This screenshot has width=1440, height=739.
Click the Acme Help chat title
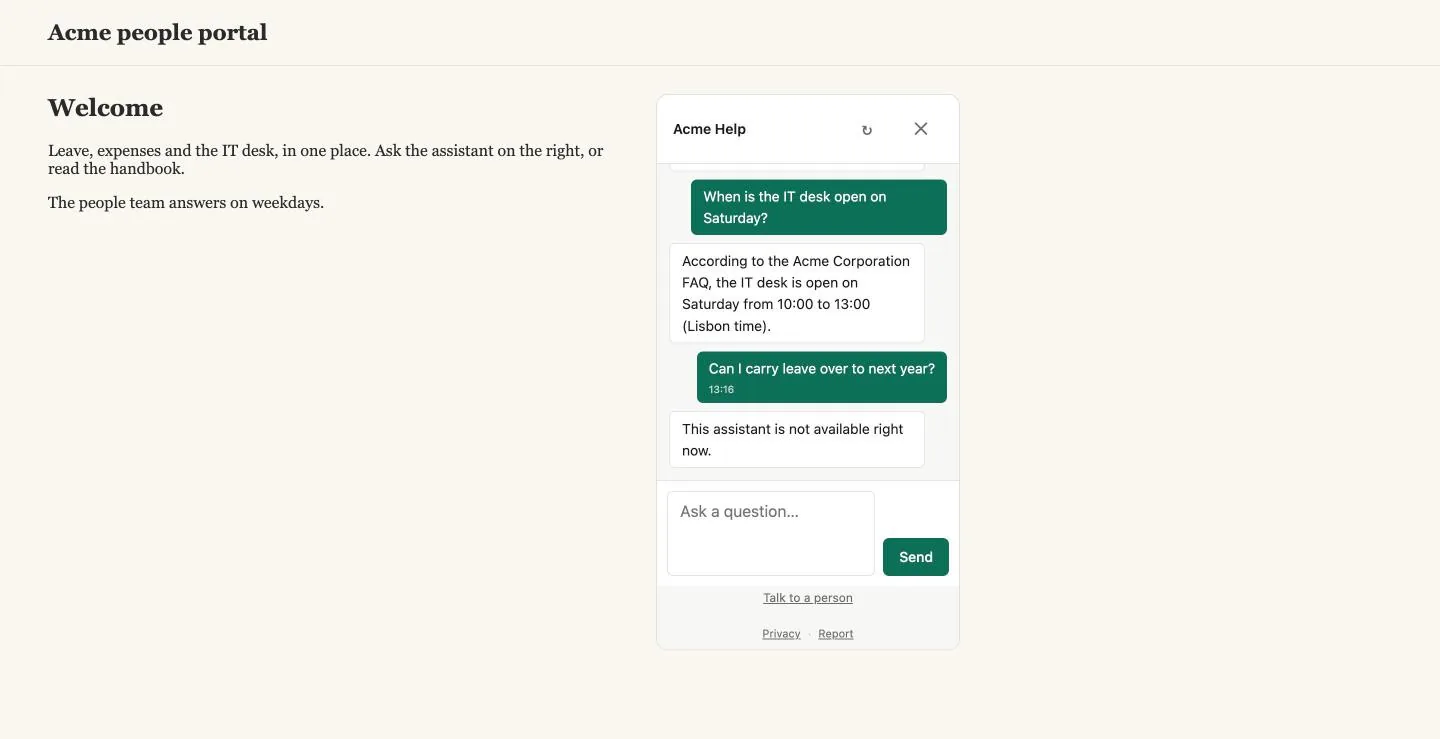point(709,129)
